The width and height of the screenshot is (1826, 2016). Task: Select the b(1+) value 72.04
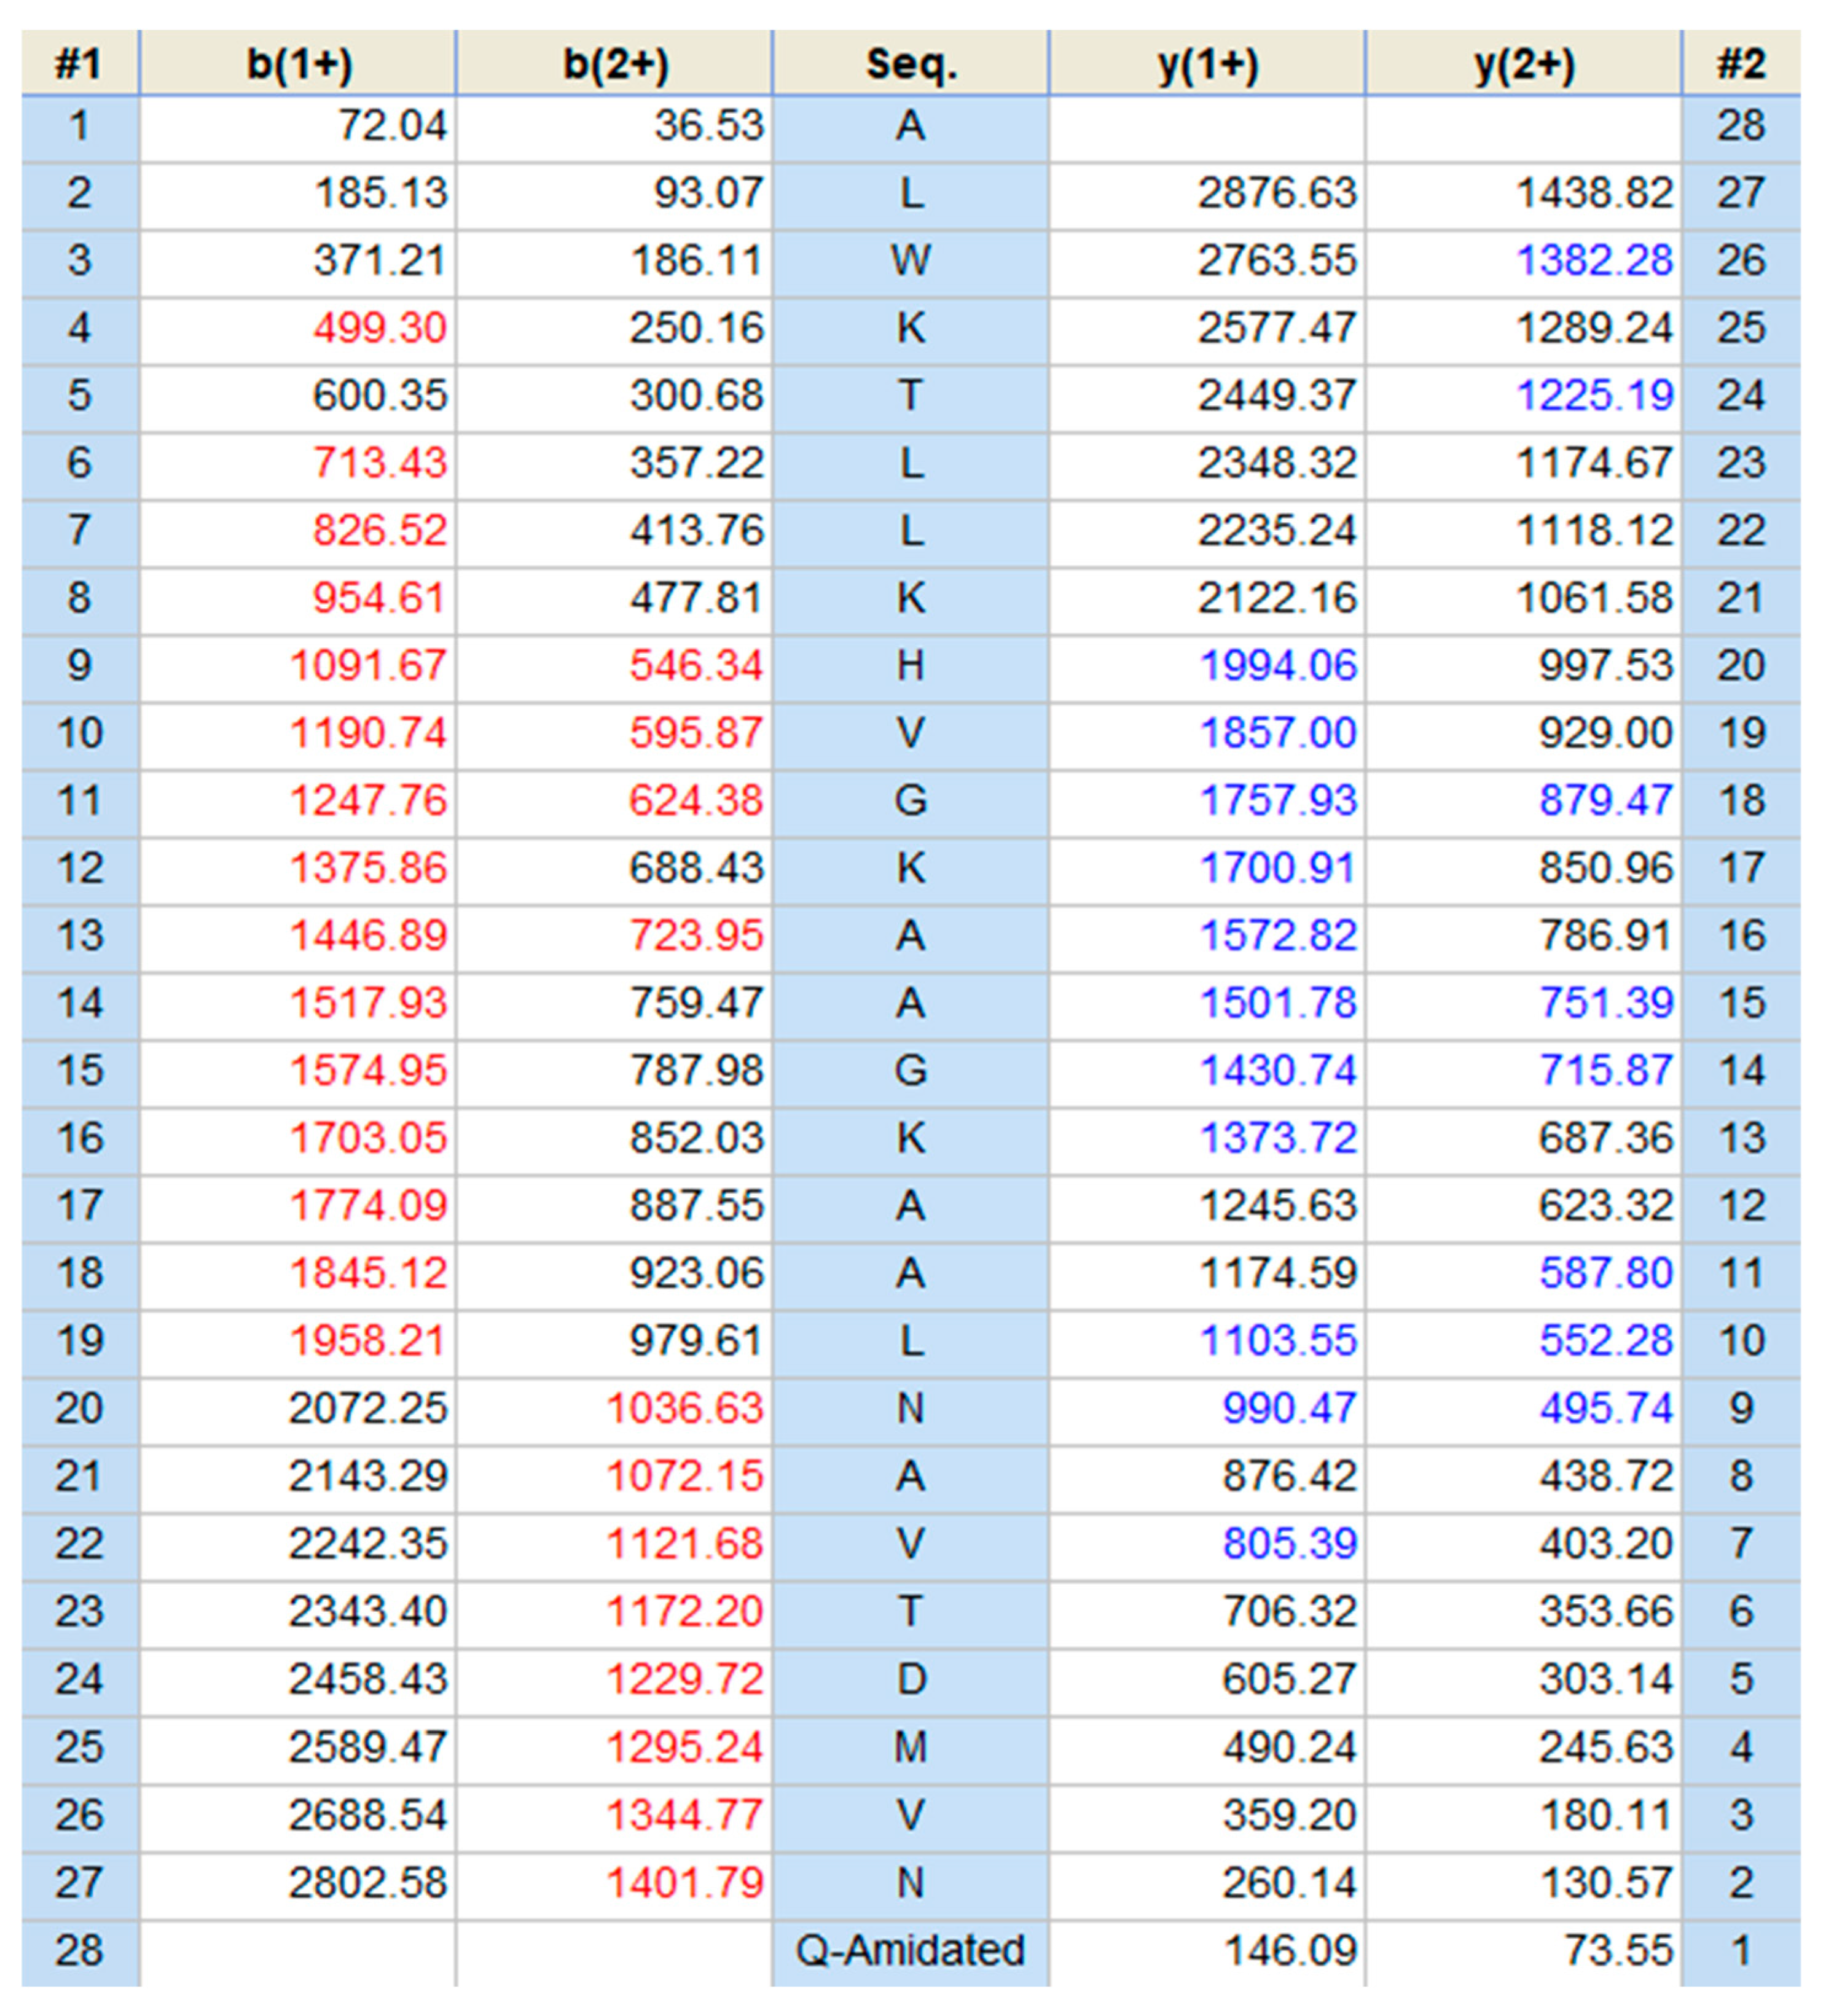click(392, 126)
